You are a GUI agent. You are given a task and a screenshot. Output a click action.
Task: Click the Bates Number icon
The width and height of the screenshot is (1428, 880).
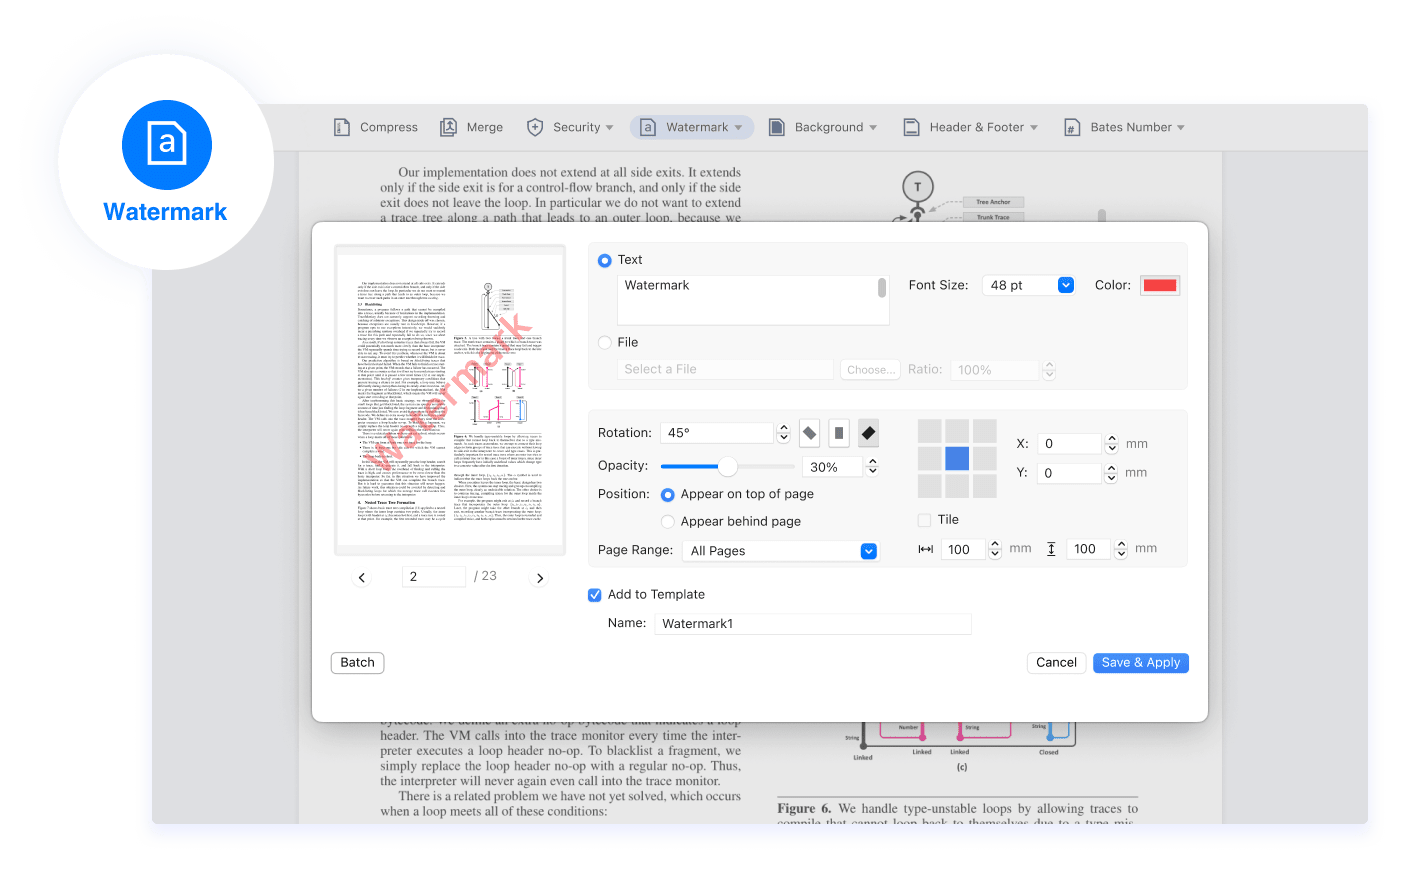pos(1072,128)
